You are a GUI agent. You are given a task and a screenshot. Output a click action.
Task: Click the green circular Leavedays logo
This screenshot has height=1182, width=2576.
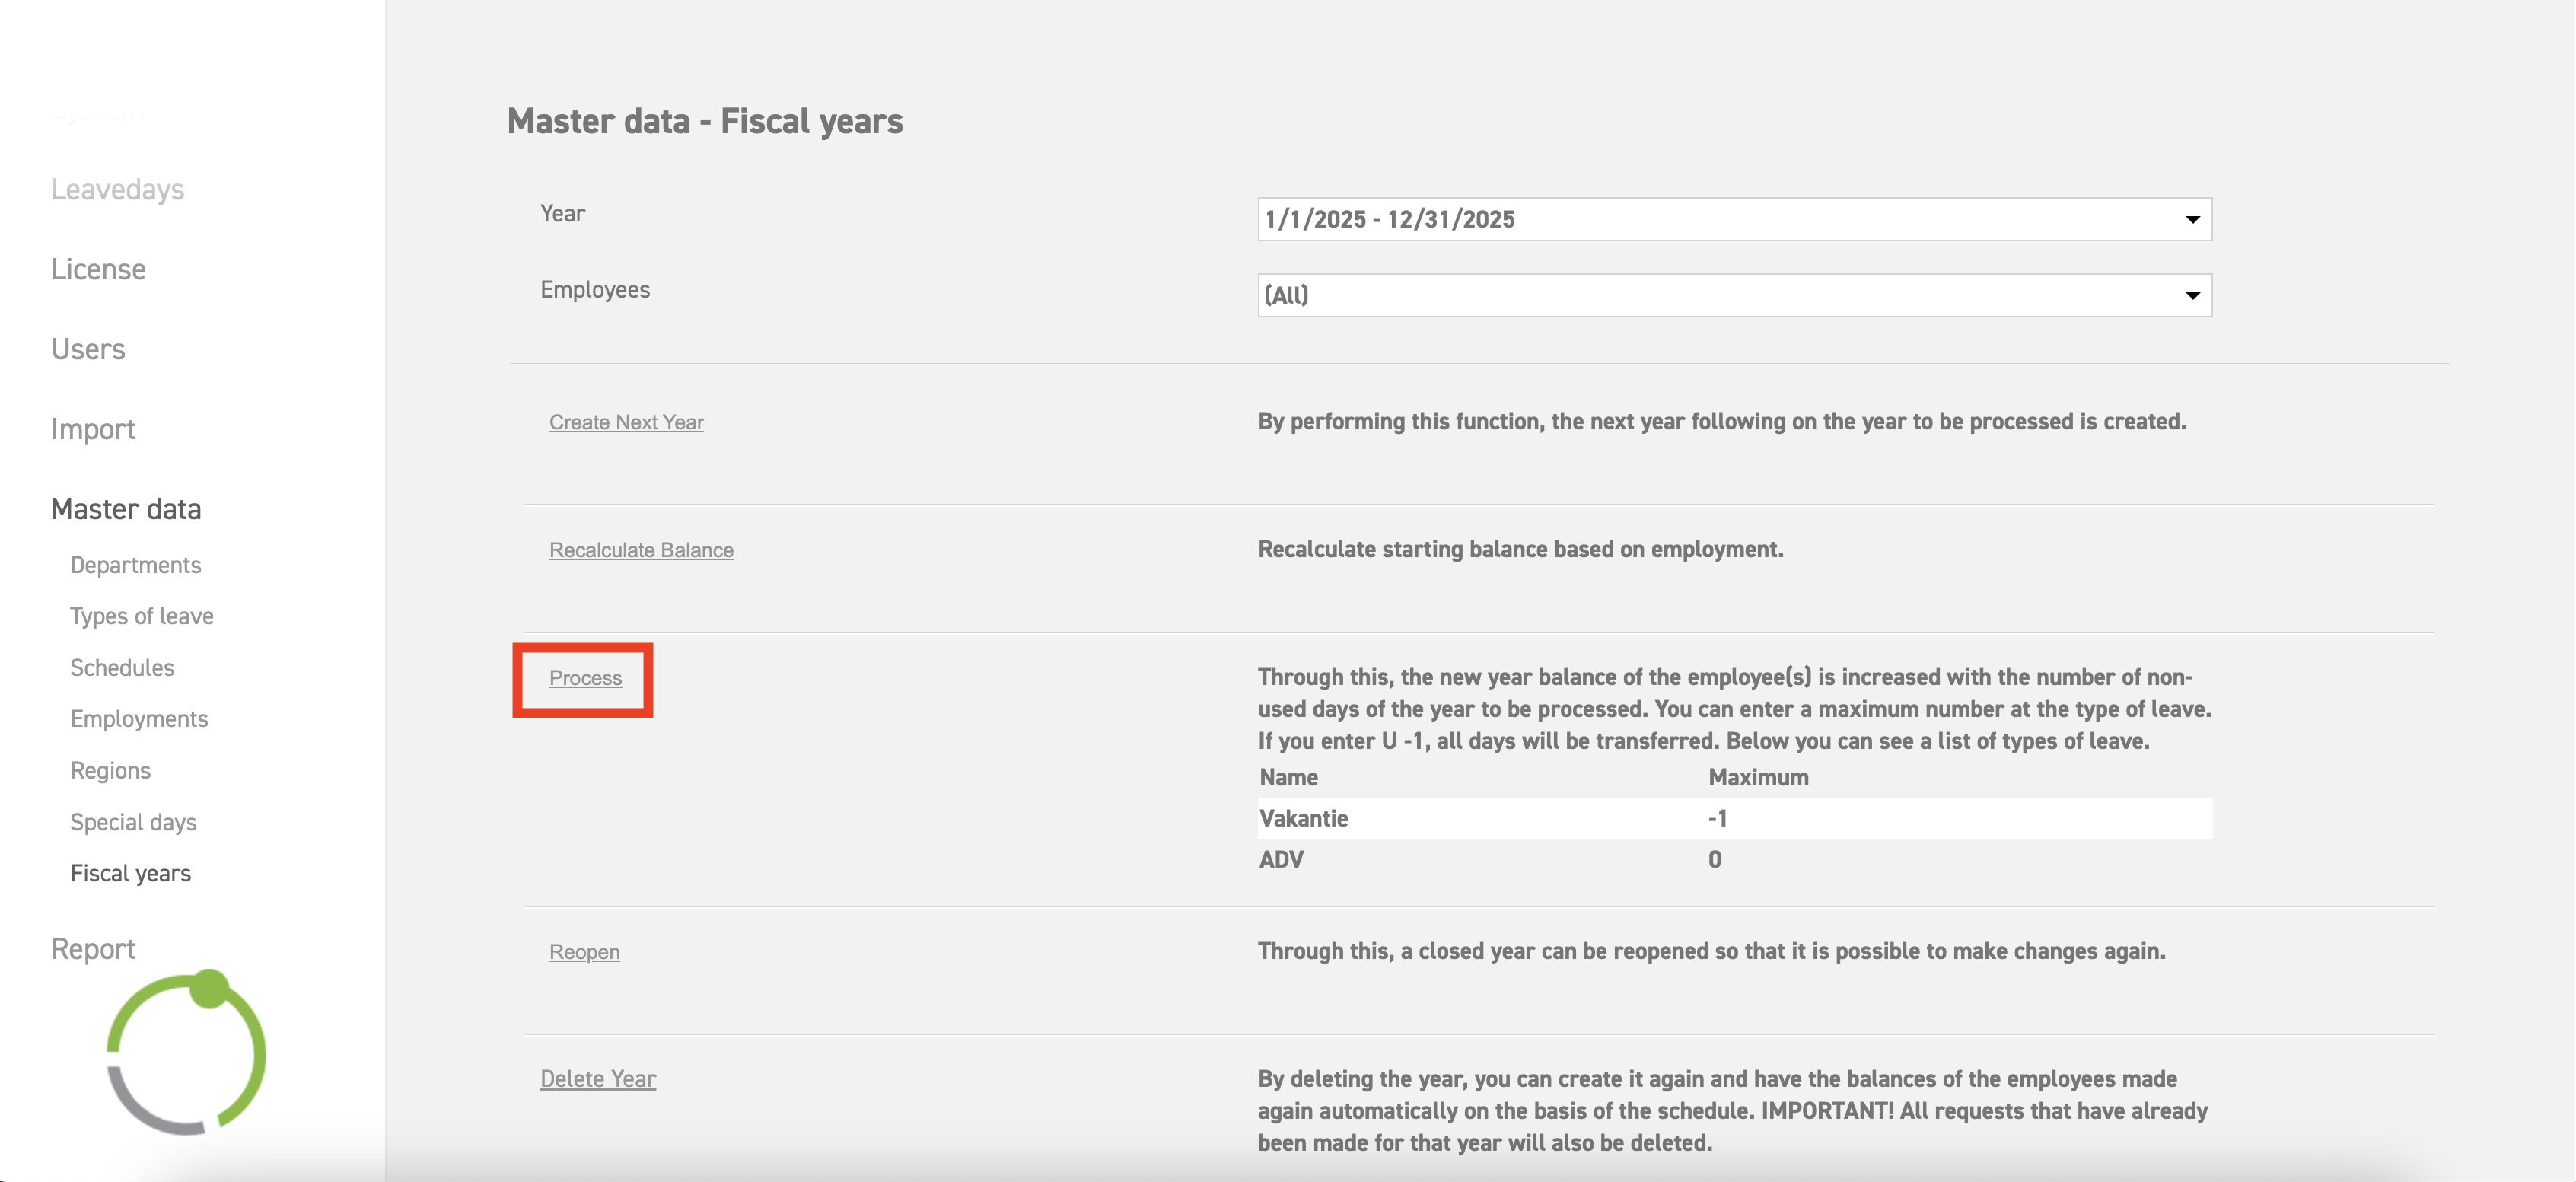(x=186, y=1052)
